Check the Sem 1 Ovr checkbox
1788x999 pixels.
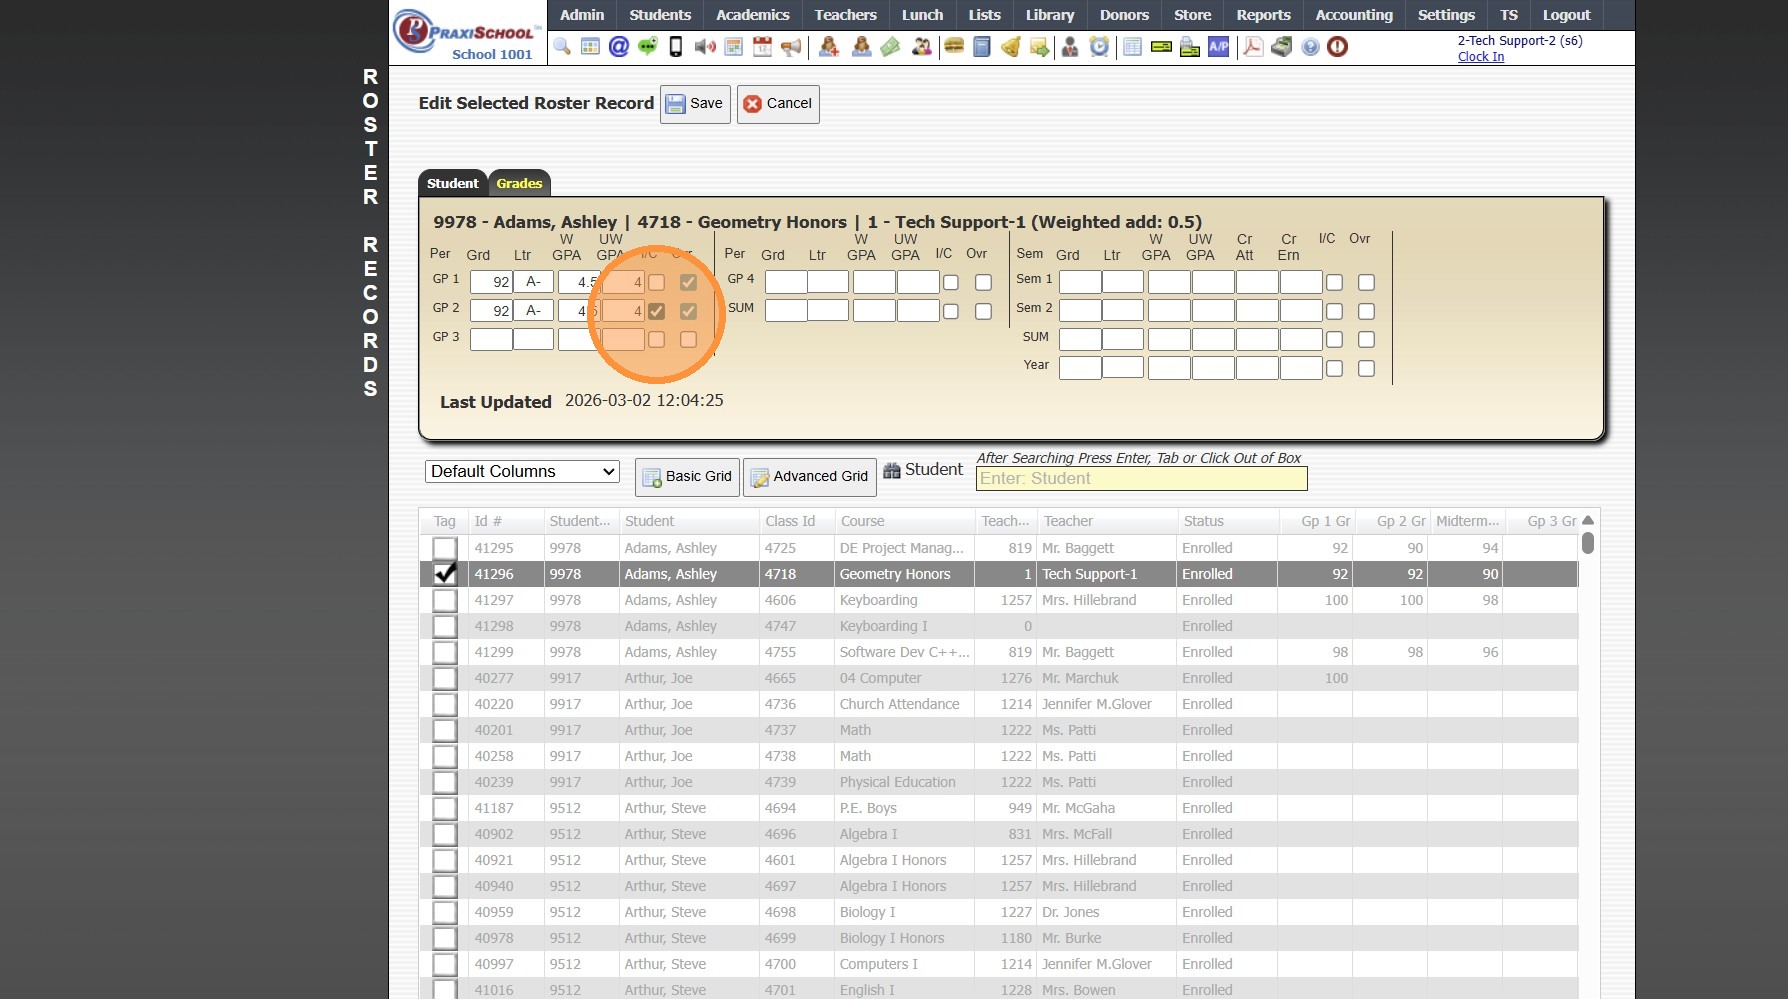1366,283
